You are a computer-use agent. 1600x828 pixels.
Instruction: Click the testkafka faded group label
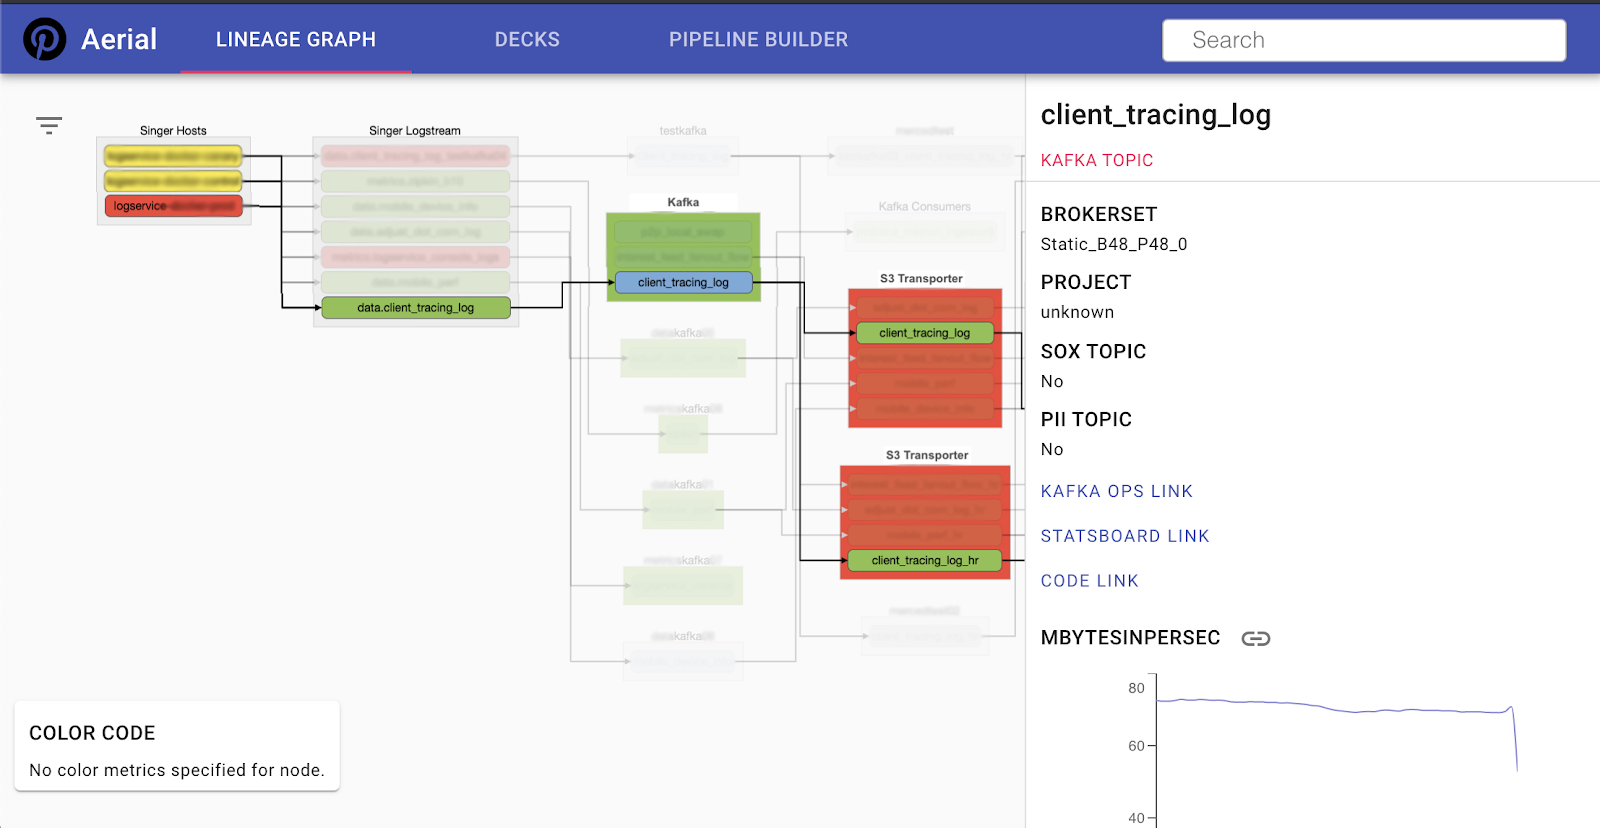(683, 131)
